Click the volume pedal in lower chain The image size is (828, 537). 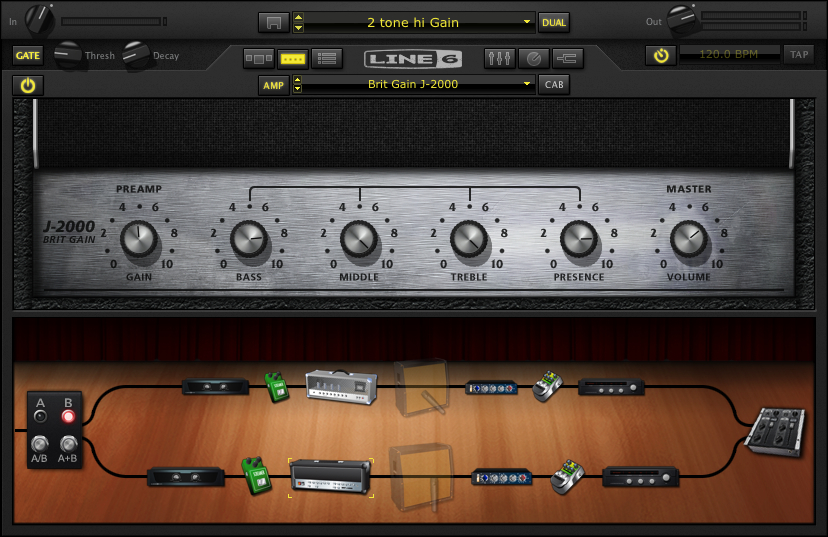[x=569, y=478]
